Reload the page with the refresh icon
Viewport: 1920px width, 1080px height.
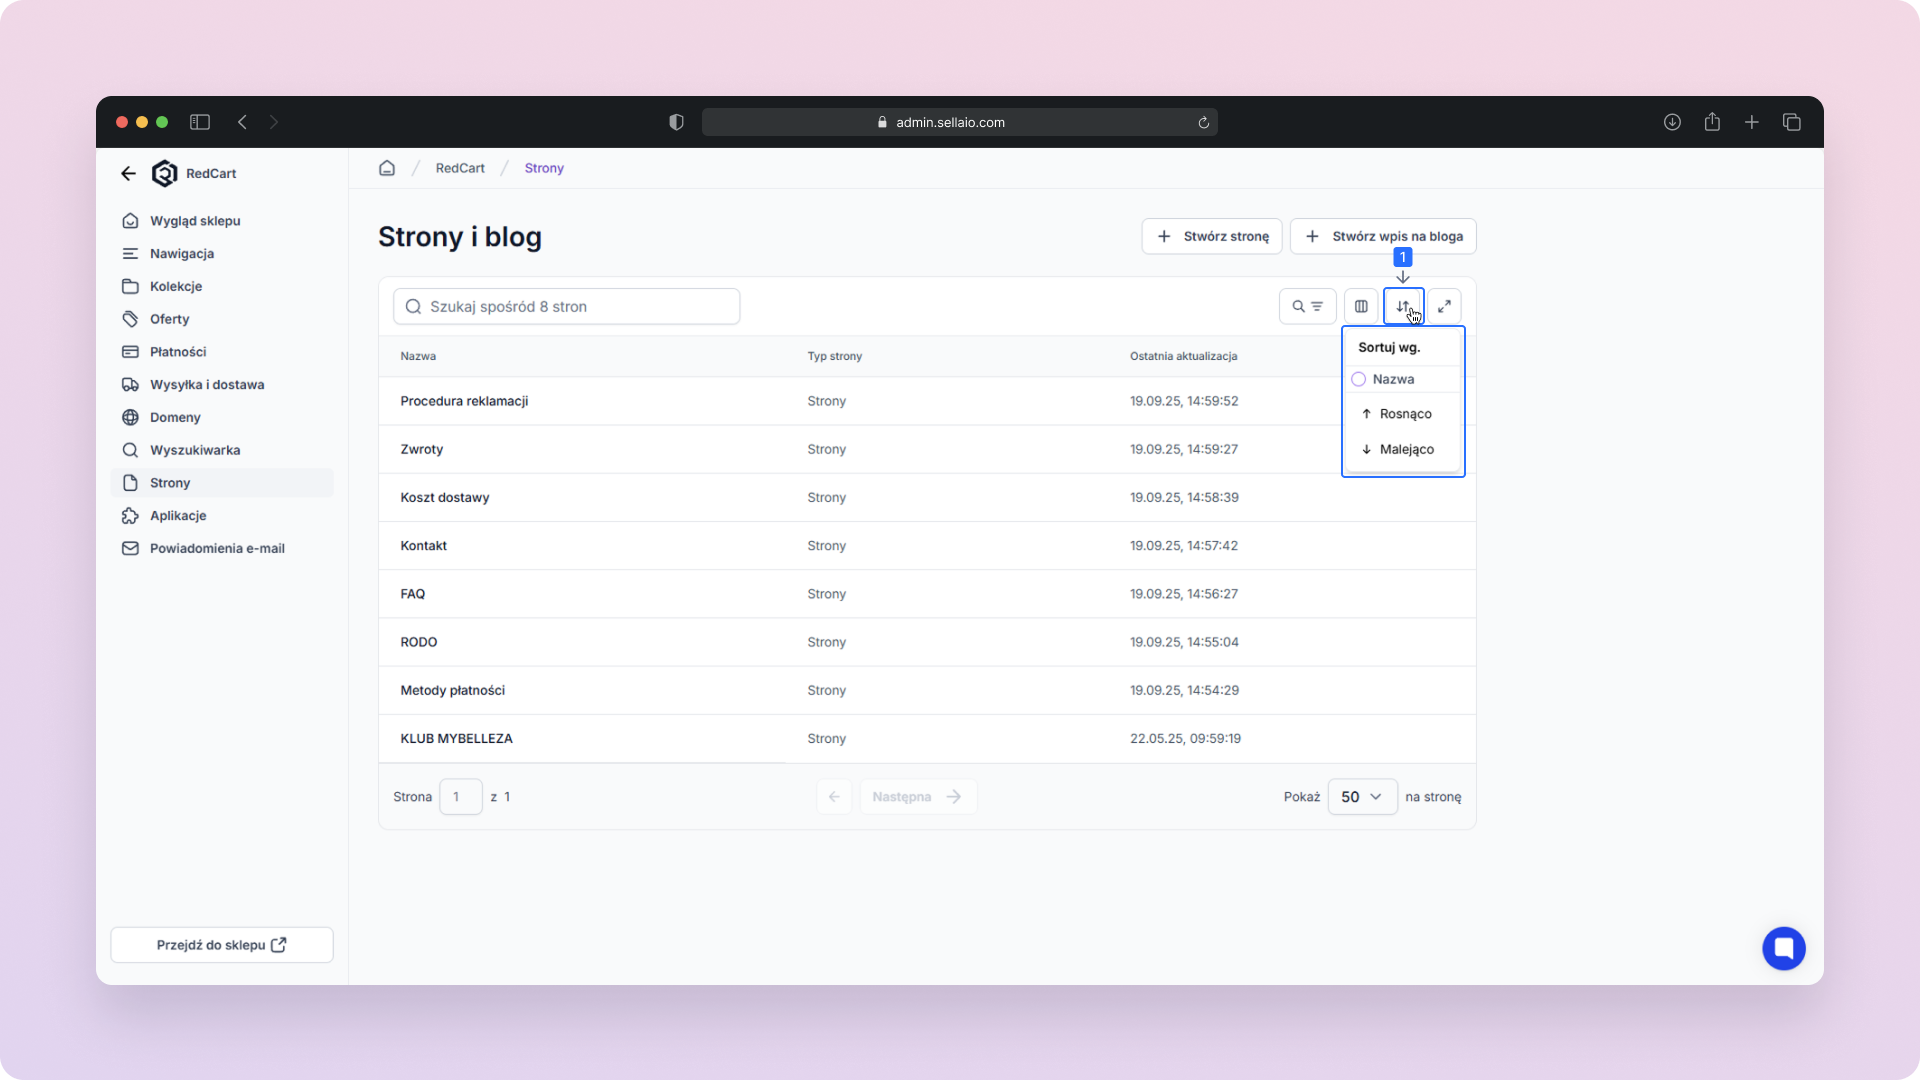click(1204, 123)
